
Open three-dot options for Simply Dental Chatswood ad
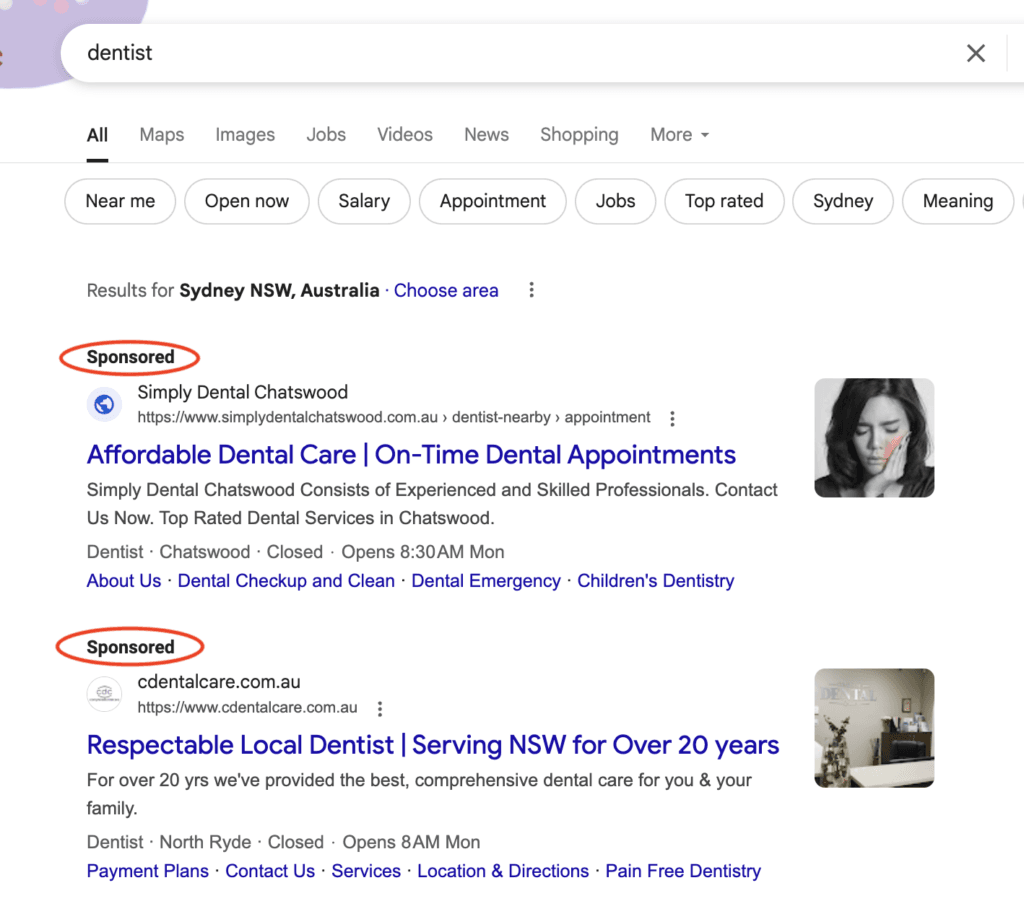click(x=672, y=418)
